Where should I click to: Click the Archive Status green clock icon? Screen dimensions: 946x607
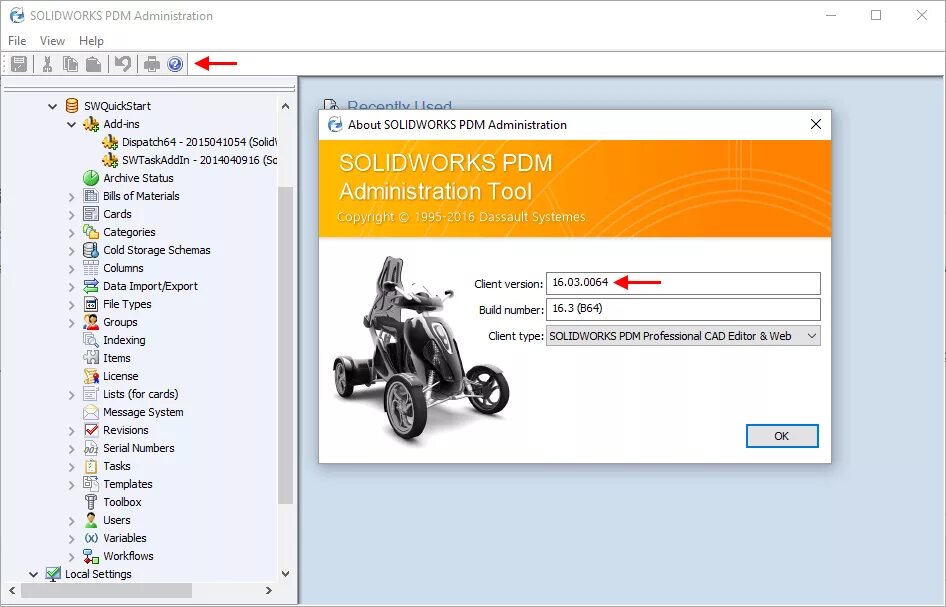coord(91,178)
